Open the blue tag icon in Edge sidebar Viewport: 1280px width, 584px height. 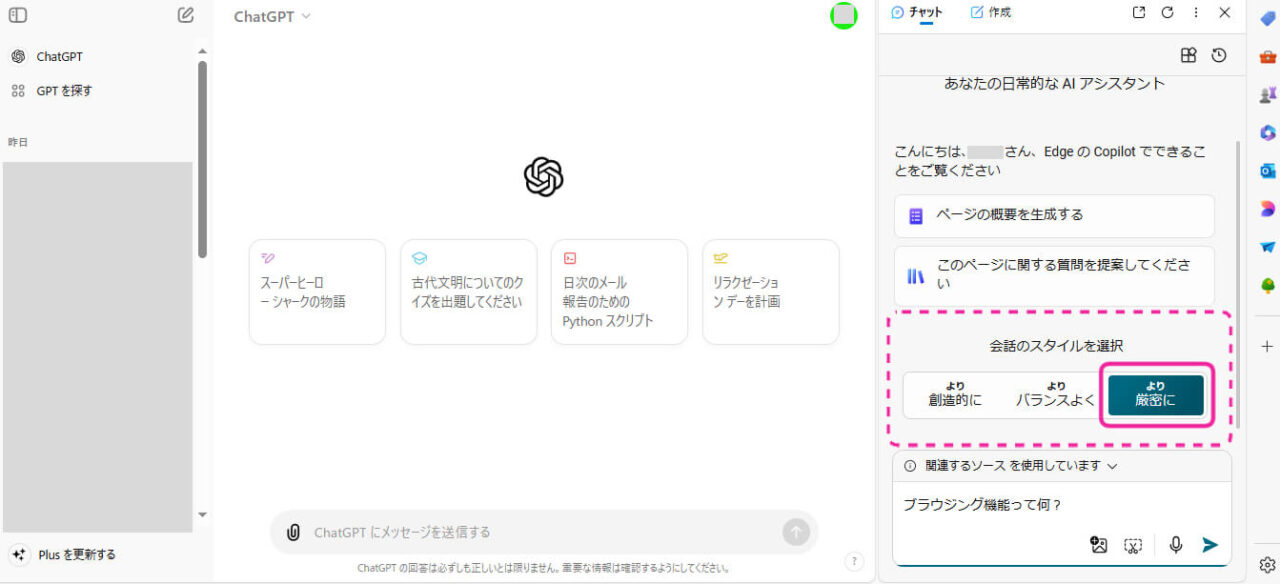click(x=1268, y=18)
